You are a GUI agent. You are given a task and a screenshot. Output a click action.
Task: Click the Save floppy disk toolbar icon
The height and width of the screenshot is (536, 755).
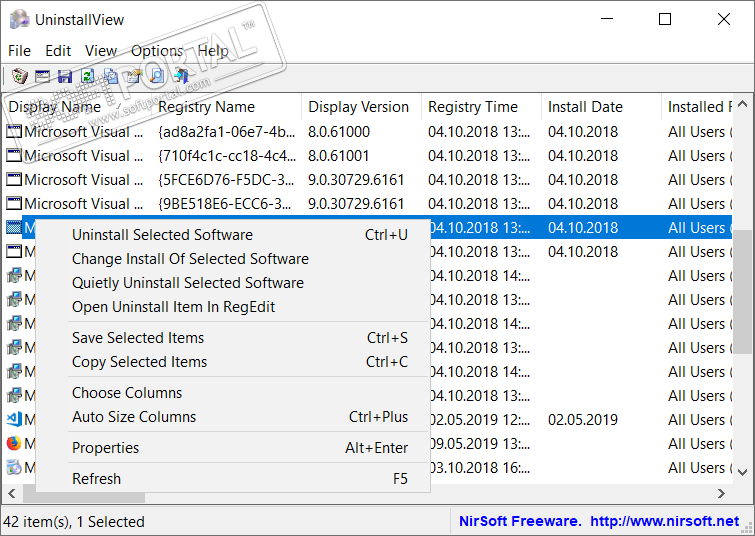tap(65, 76)
